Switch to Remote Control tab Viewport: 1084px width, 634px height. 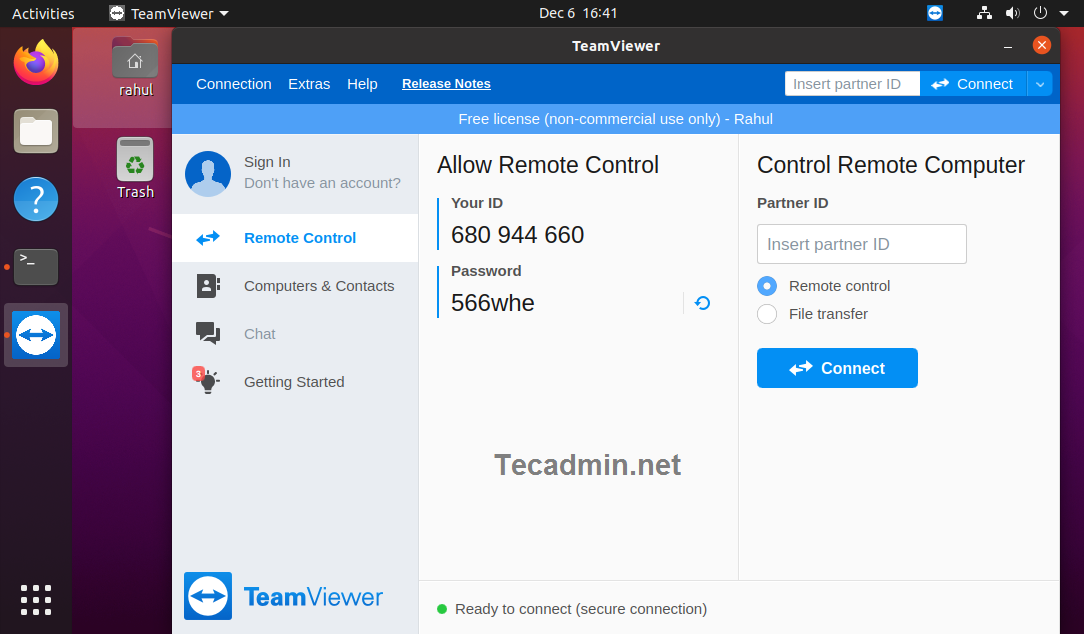295,238
